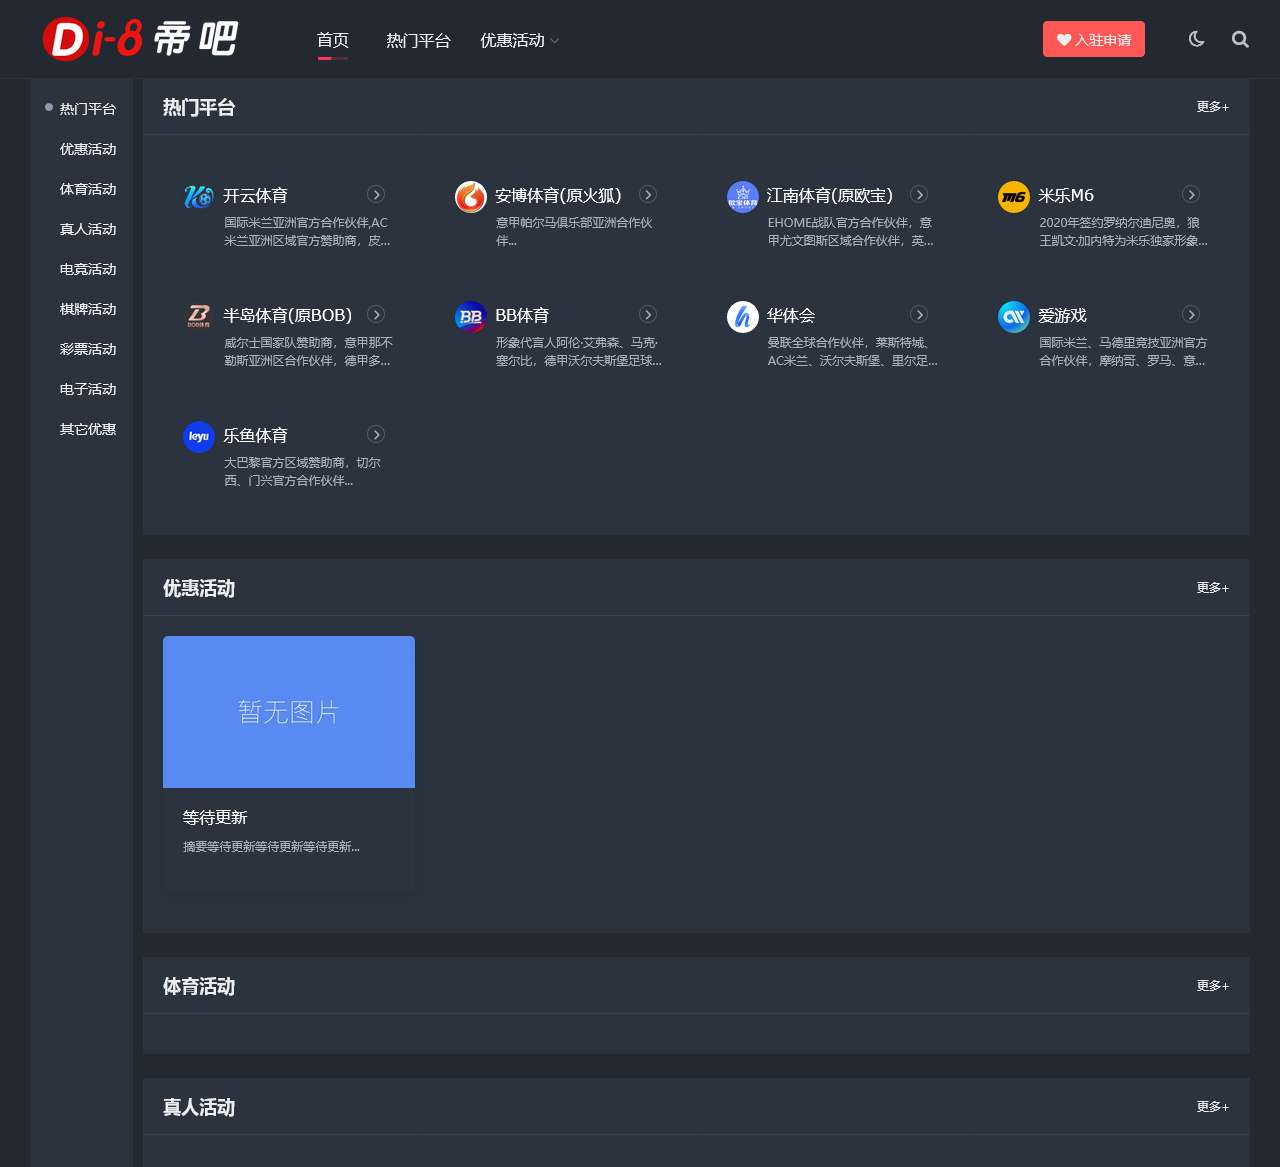Select 彩票活动 in left sidebar
Image resolution: width=1280 pixels, height=1167 pixels.
(x=87, y=349)
